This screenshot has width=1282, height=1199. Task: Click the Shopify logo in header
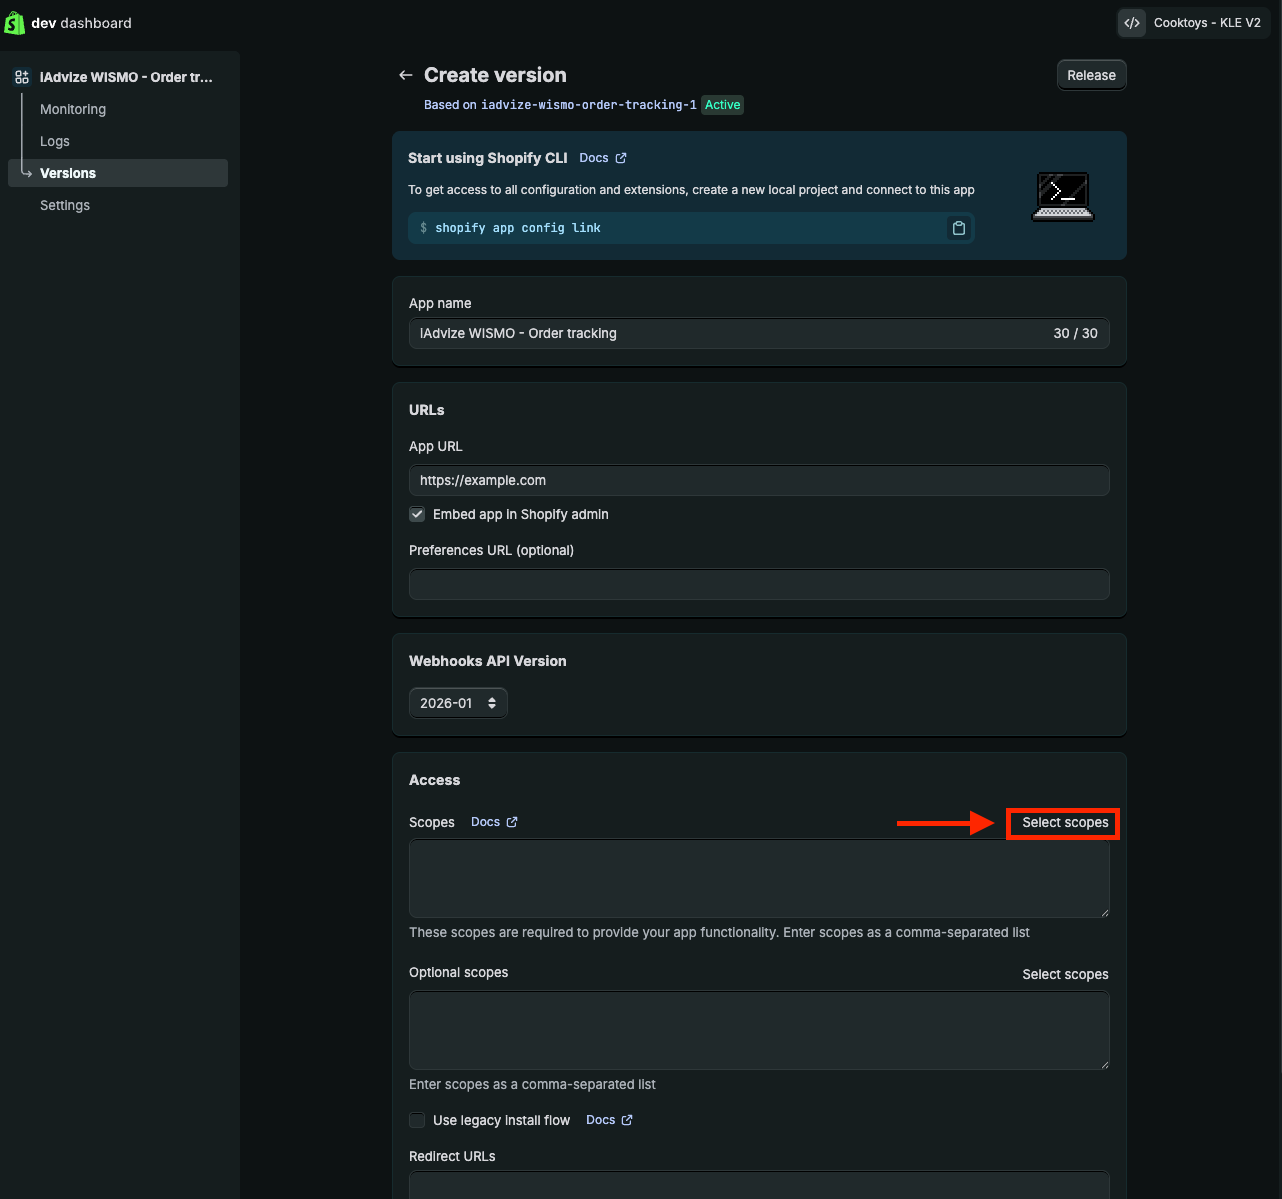(x=14, y=23)
